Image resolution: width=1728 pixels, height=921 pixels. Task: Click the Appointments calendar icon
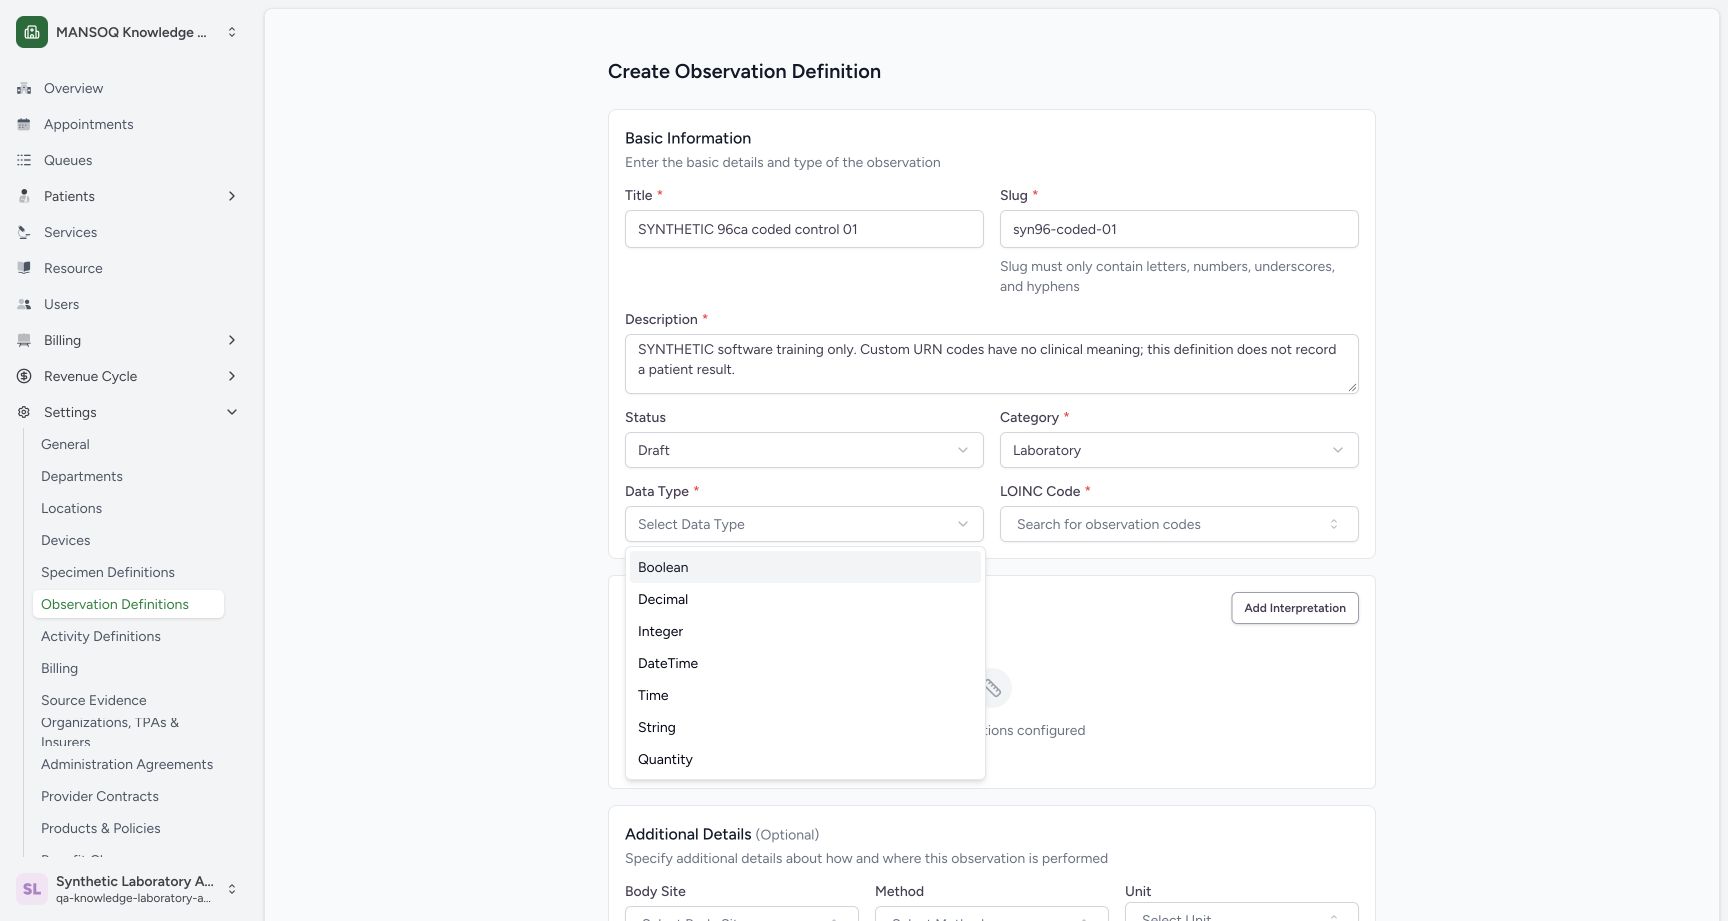click(x=24, y=124)
